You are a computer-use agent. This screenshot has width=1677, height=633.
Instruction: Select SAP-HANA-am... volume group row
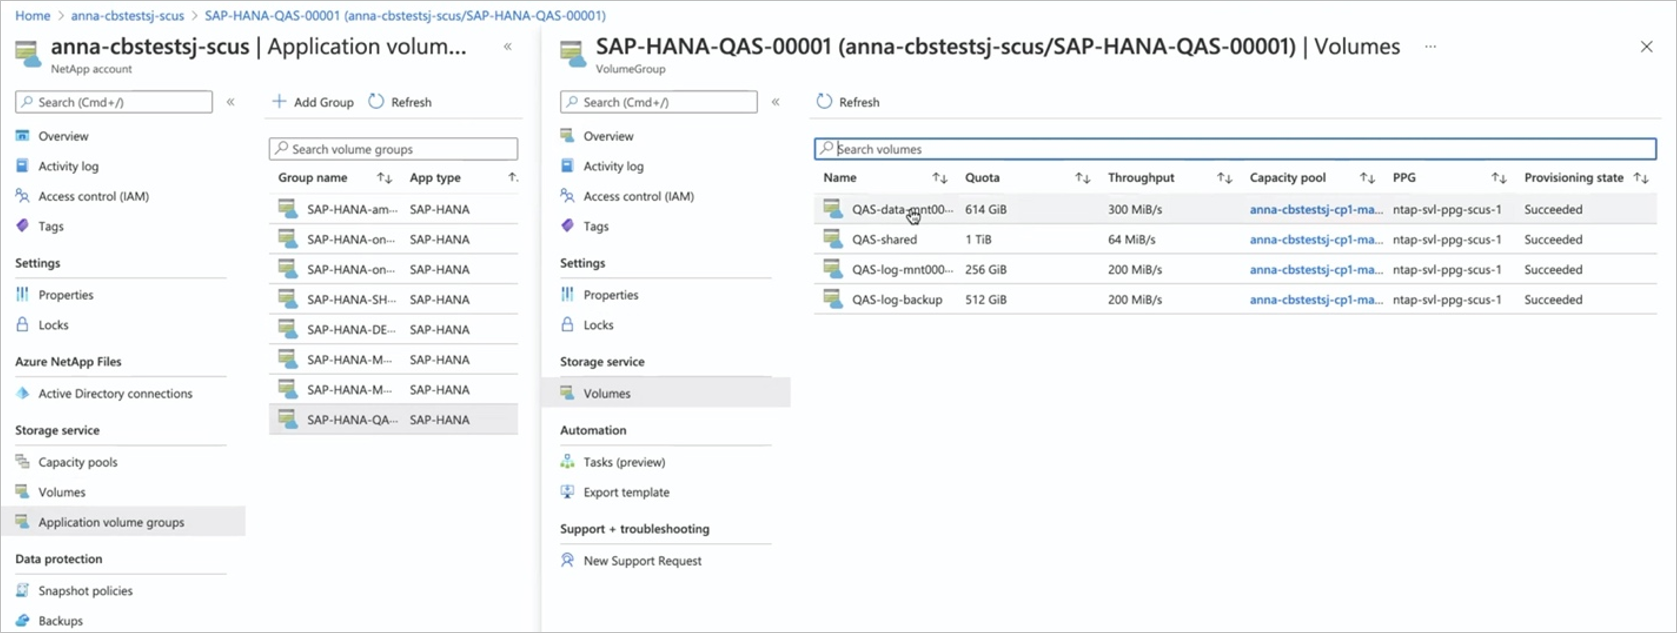pyautogui.click(x=393, y=209)
